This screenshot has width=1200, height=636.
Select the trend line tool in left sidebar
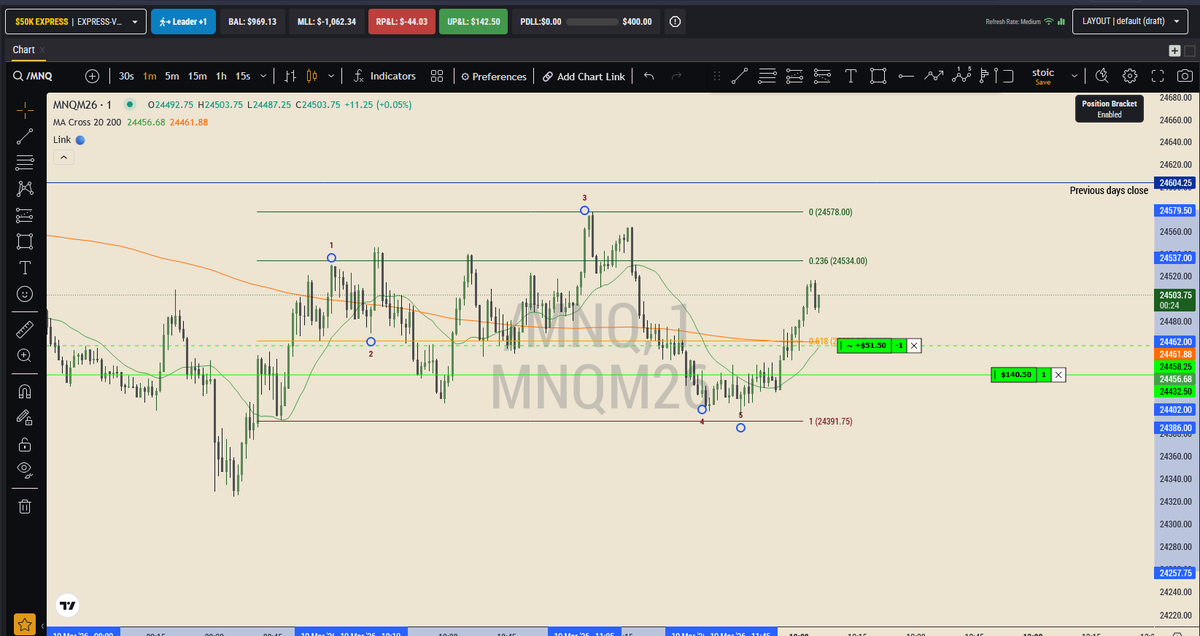click(25, 136)
